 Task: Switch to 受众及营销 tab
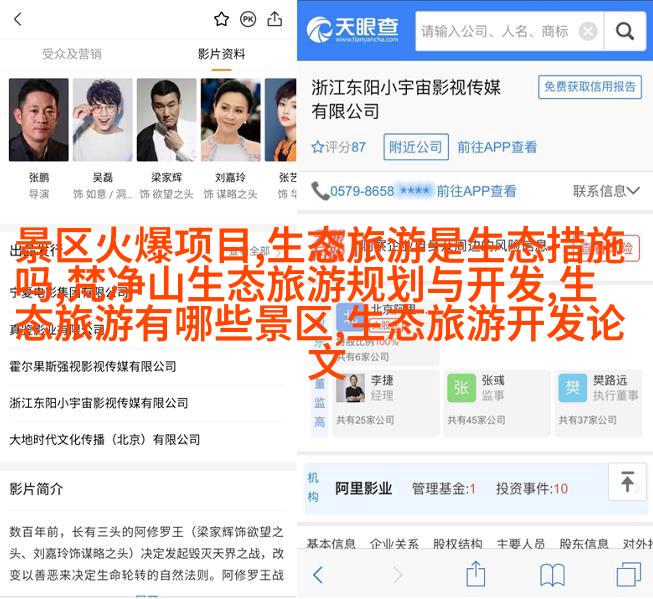[x=72, y=54]
